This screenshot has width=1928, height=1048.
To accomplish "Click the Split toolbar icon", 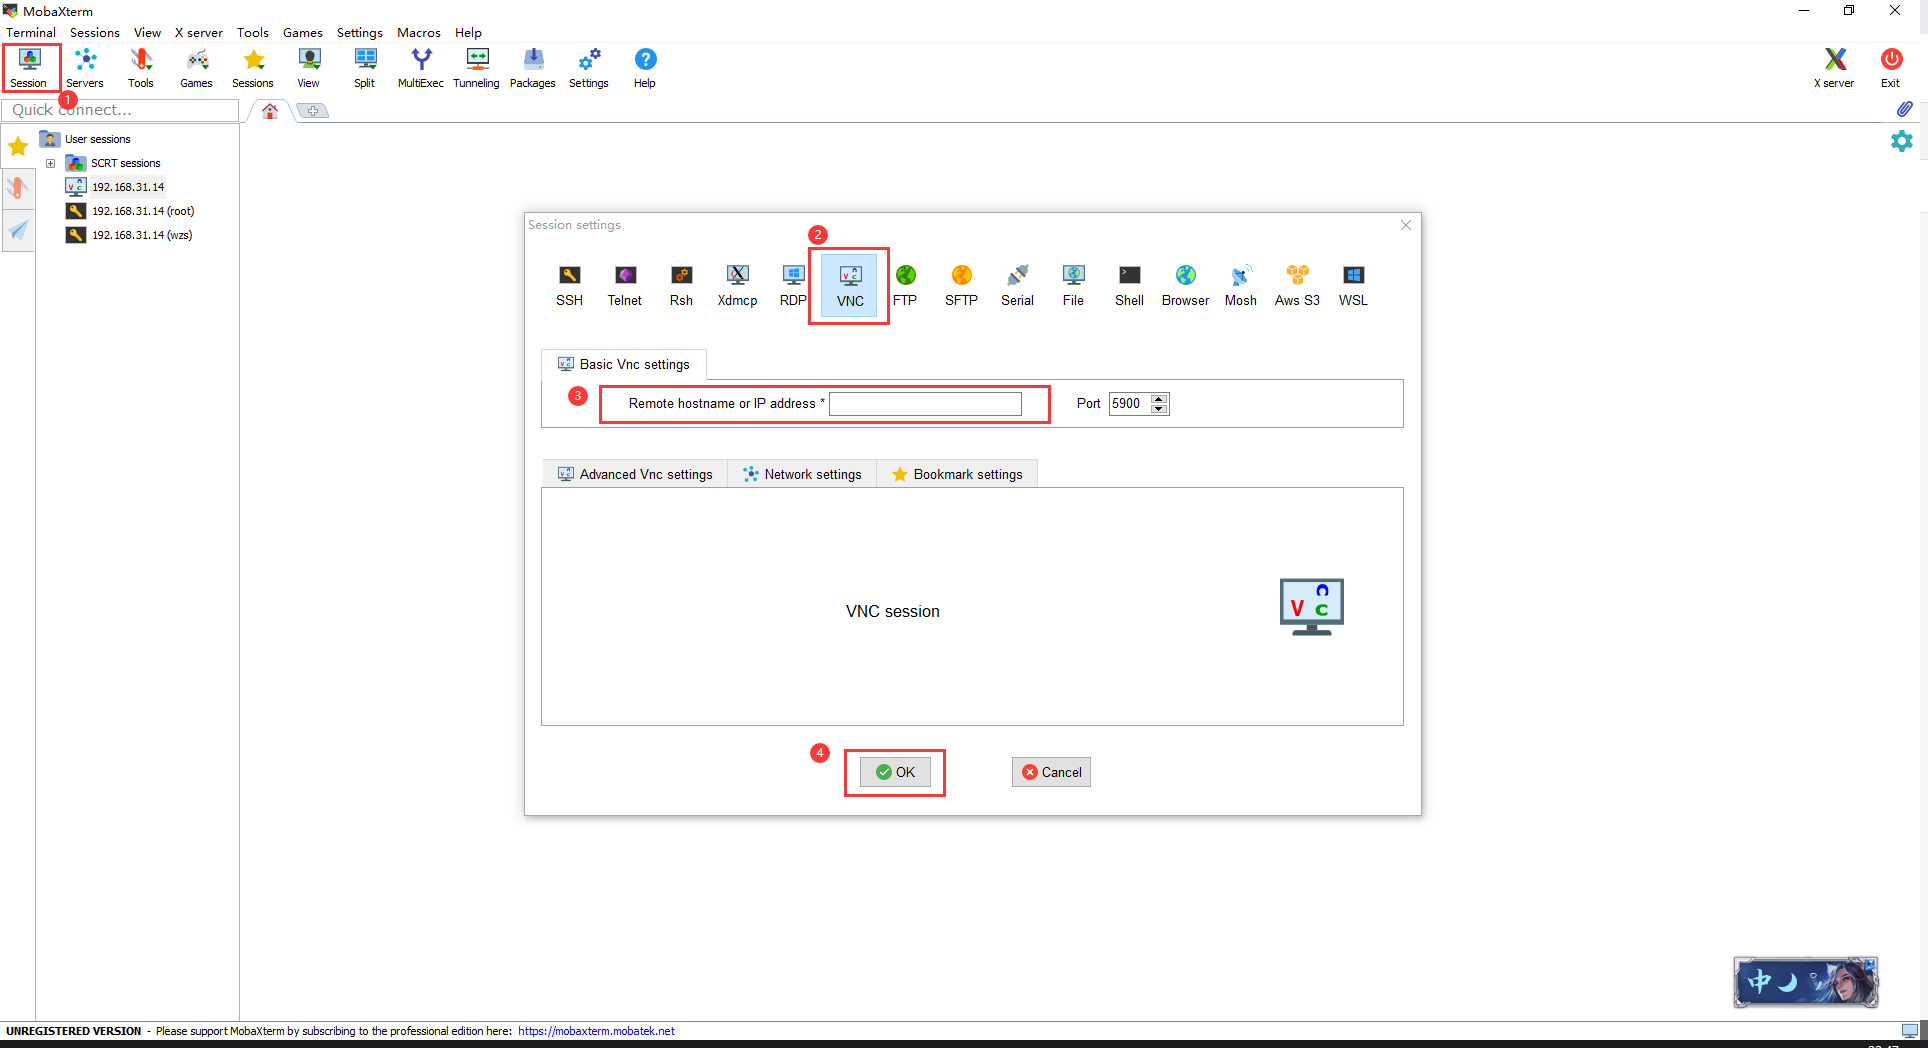I will tap(365, 68).
